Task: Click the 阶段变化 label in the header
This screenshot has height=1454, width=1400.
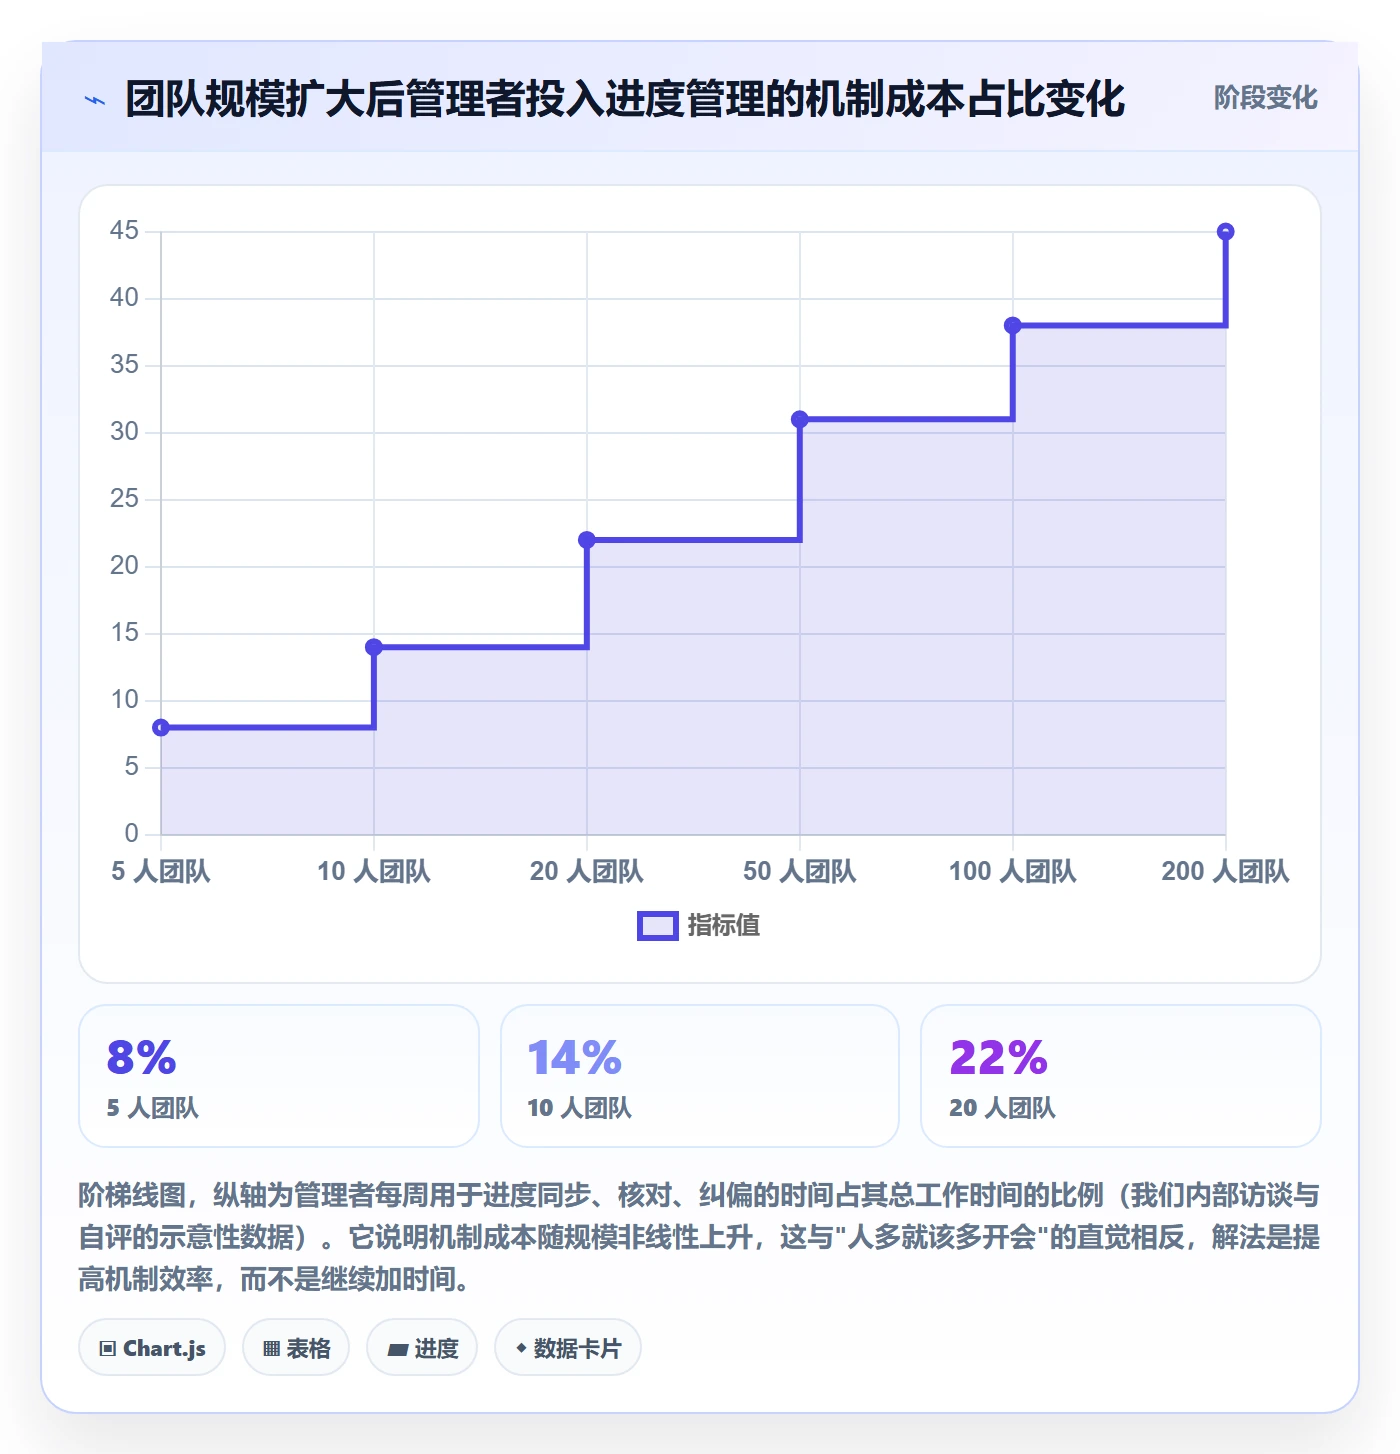Action: click(x=1265, y=98)
